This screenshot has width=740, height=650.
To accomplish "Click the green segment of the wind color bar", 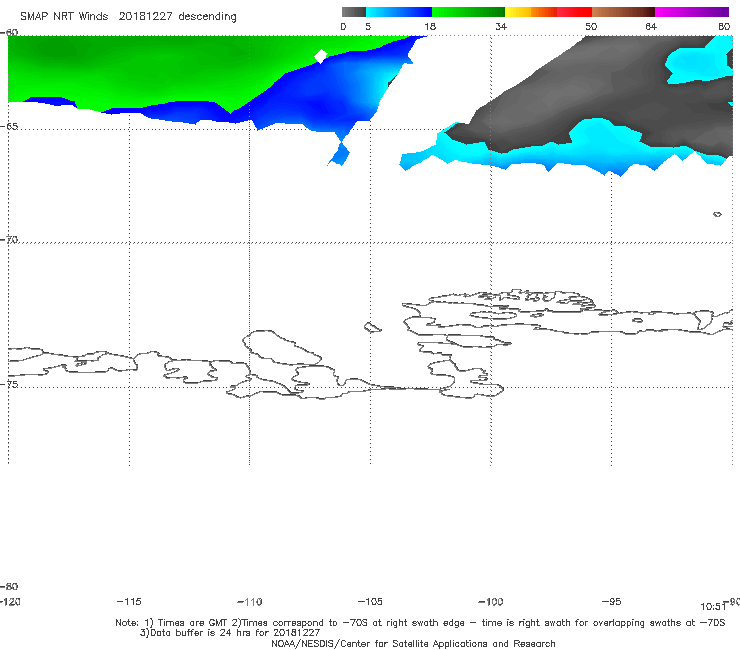I will pyautogui.click(x=468, y=12).
